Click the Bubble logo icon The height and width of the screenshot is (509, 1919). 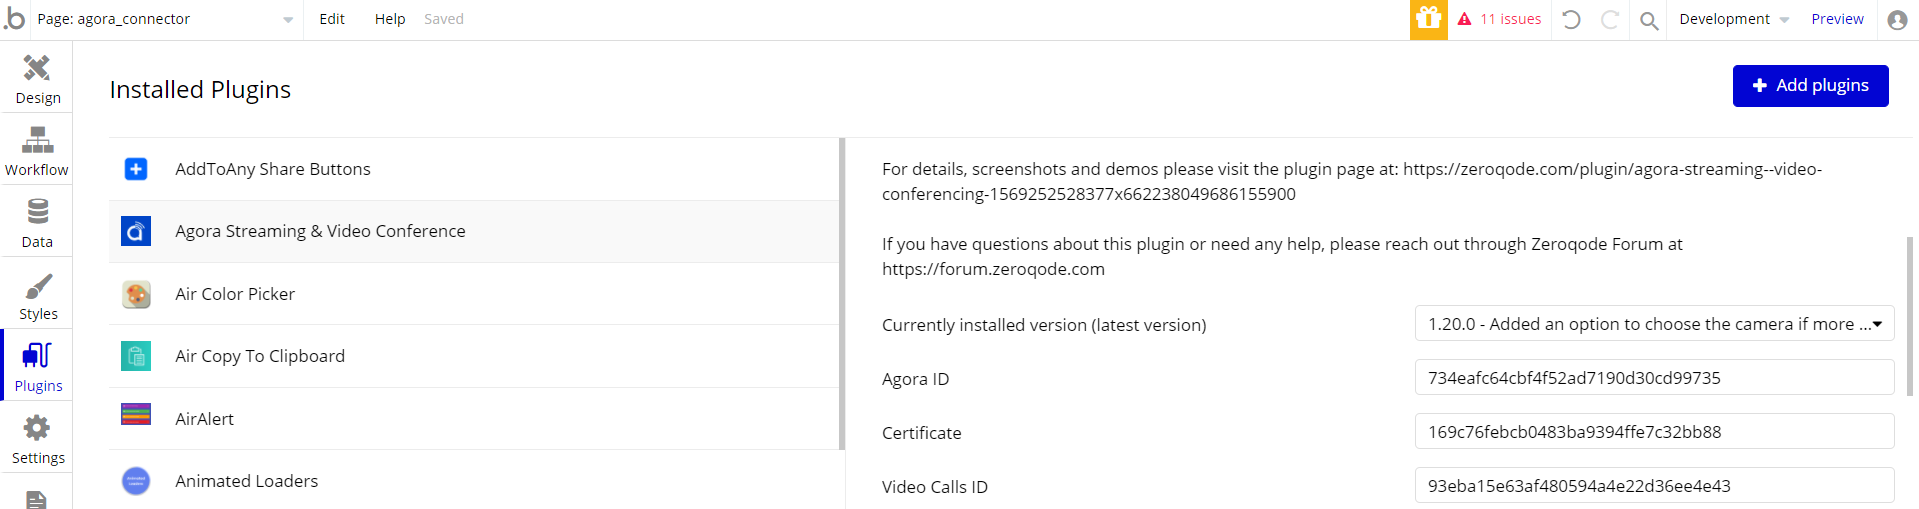coord(14,18)
